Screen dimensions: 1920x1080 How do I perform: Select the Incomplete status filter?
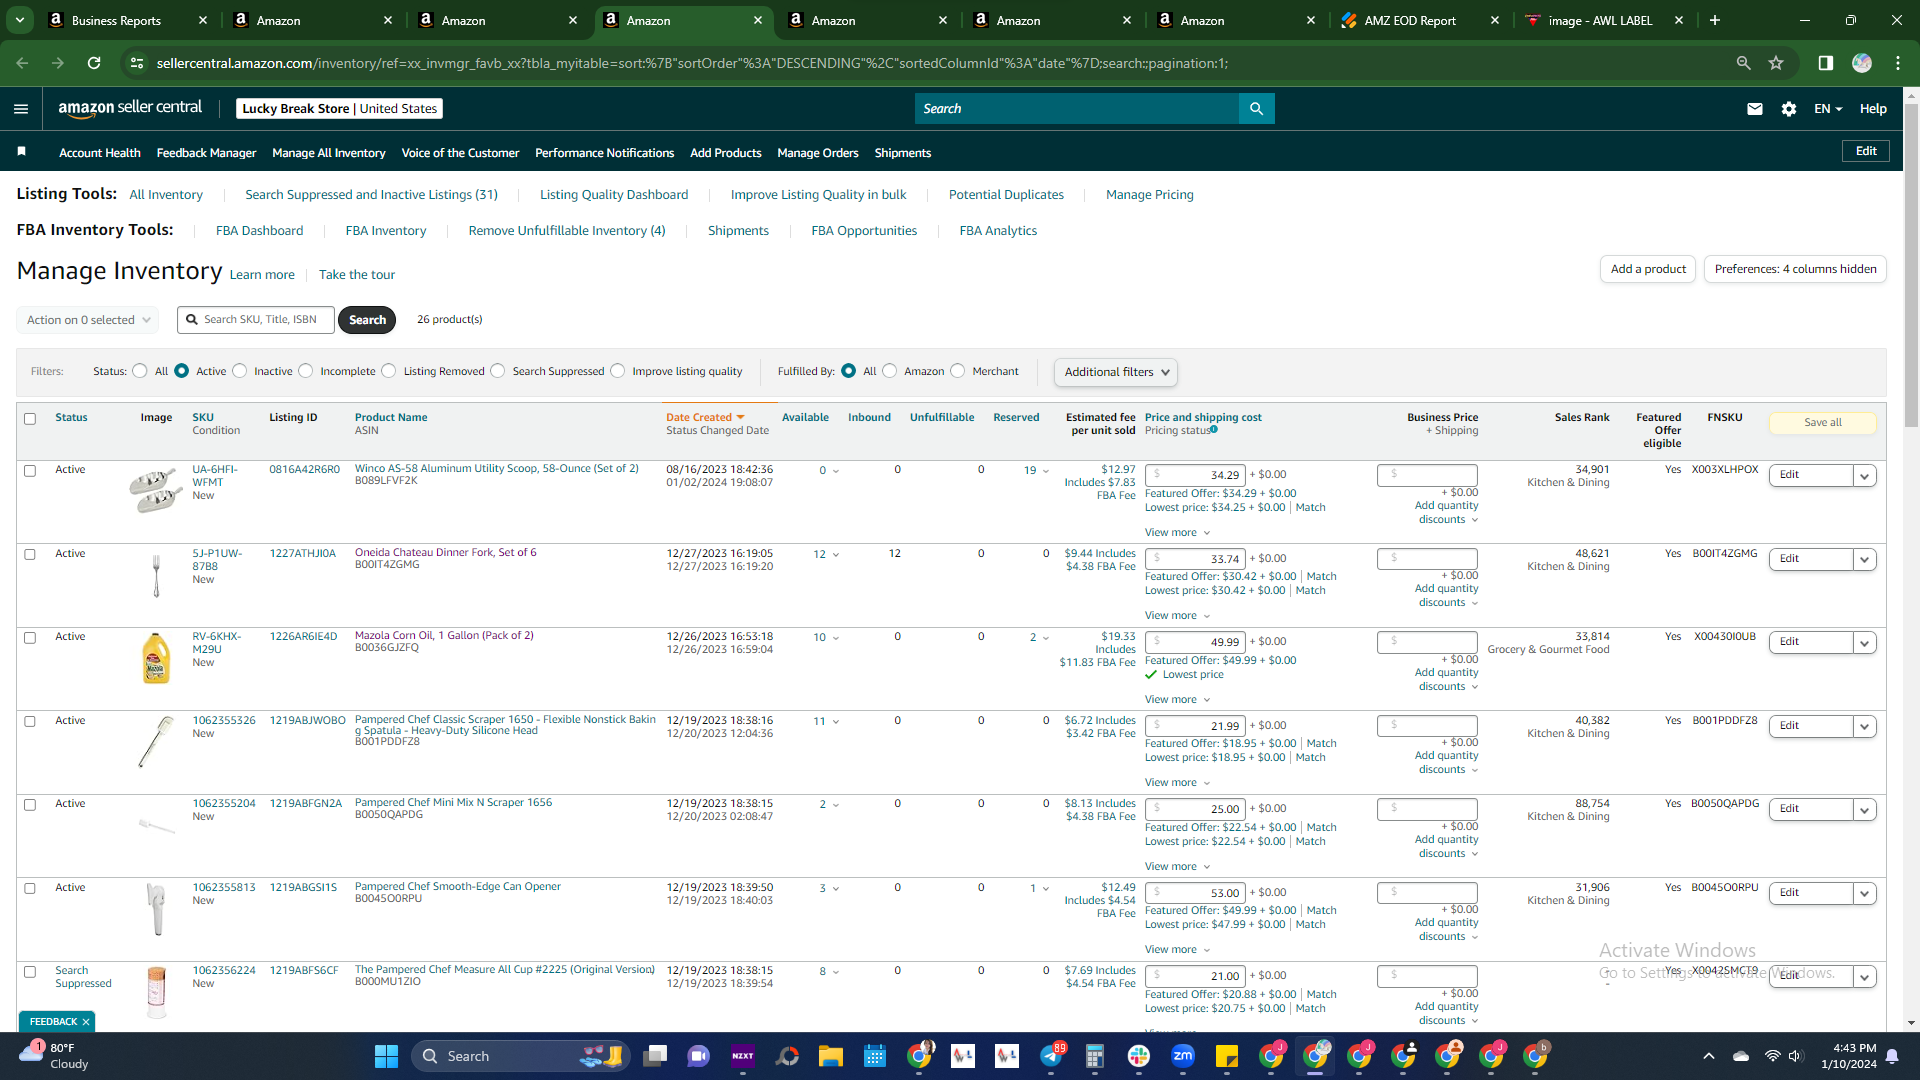pyautogui.click(x=306, y=371)
